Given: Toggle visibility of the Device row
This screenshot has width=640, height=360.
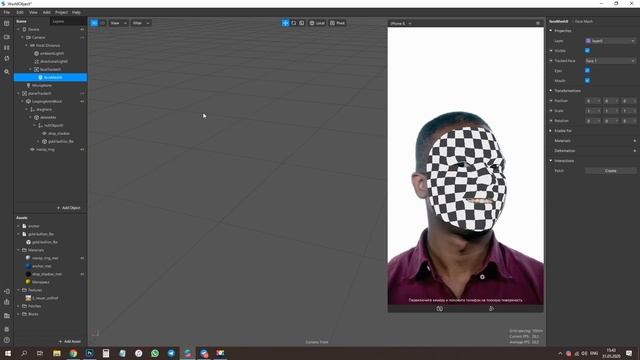Looking at the screenshot, I should coord(82,29).
